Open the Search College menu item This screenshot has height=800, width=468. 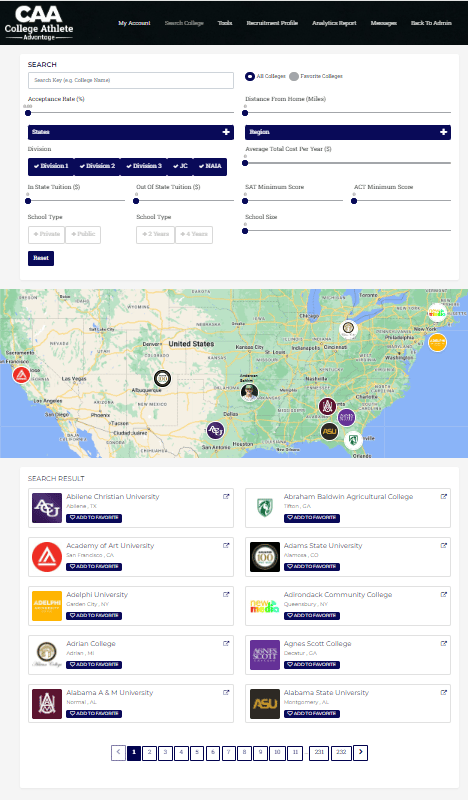[184, 23]
